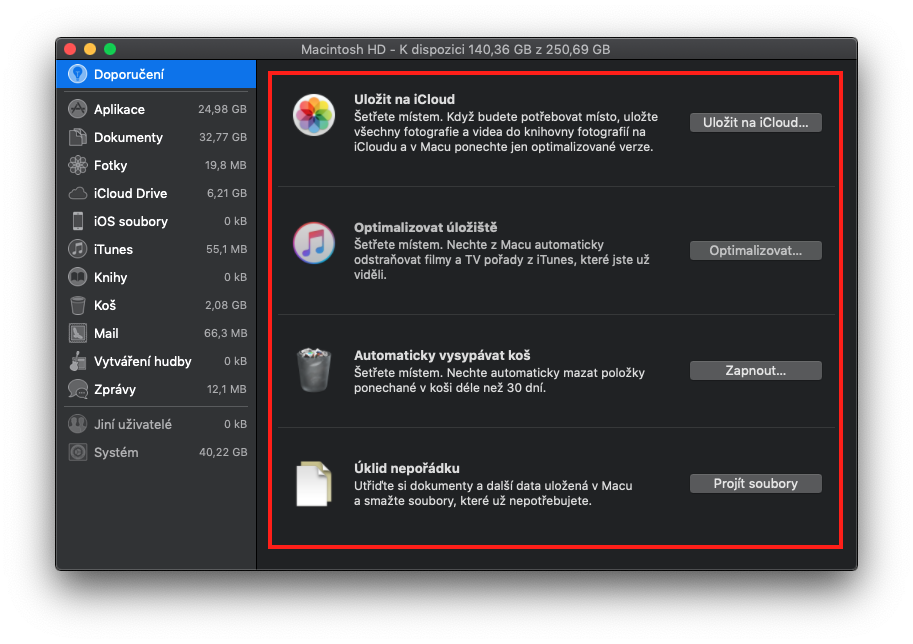Select the Koš category row

pyautogui.click(x=156, y=305)
